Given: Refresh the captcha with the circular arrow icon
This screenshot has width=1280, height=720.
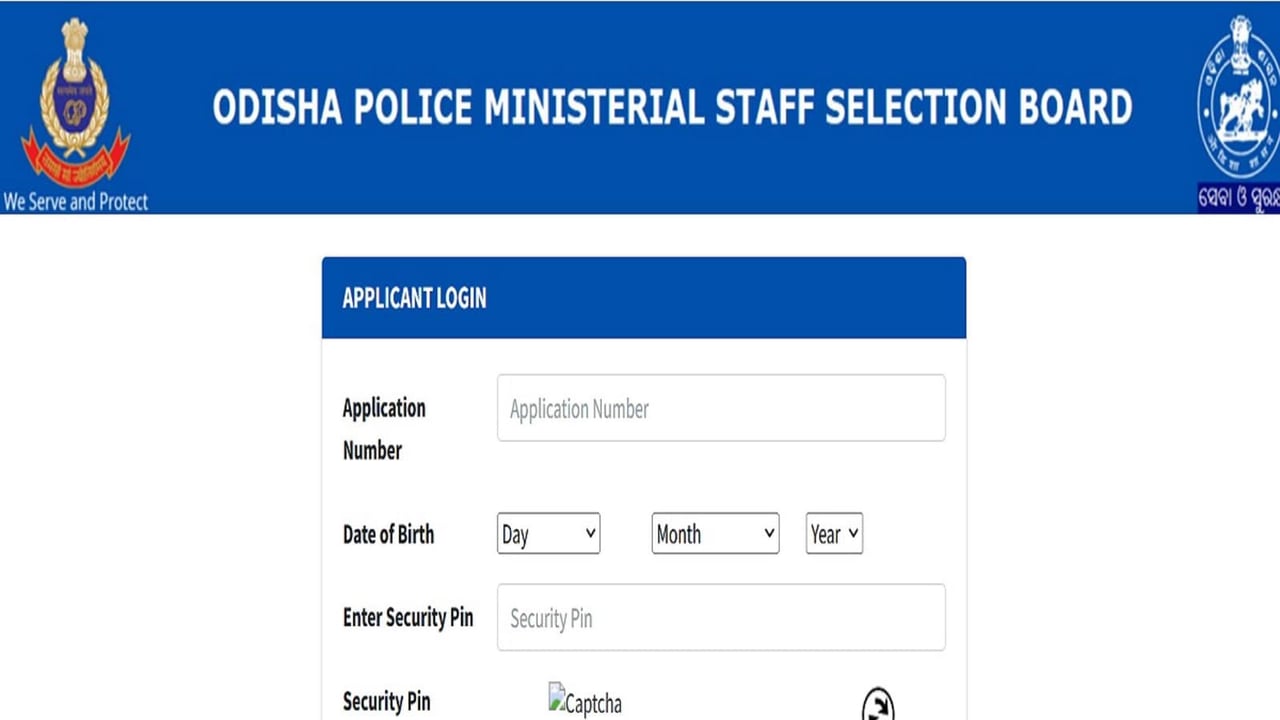Looking at the screenshot, I should pos(878,704).
